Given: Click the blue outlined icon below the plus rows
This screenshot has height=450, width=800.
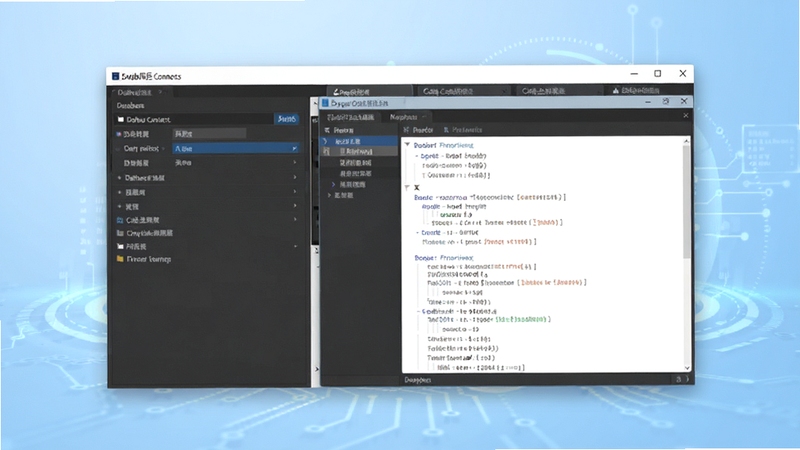Looking at the screenshot, I should (x=120, y=220).
